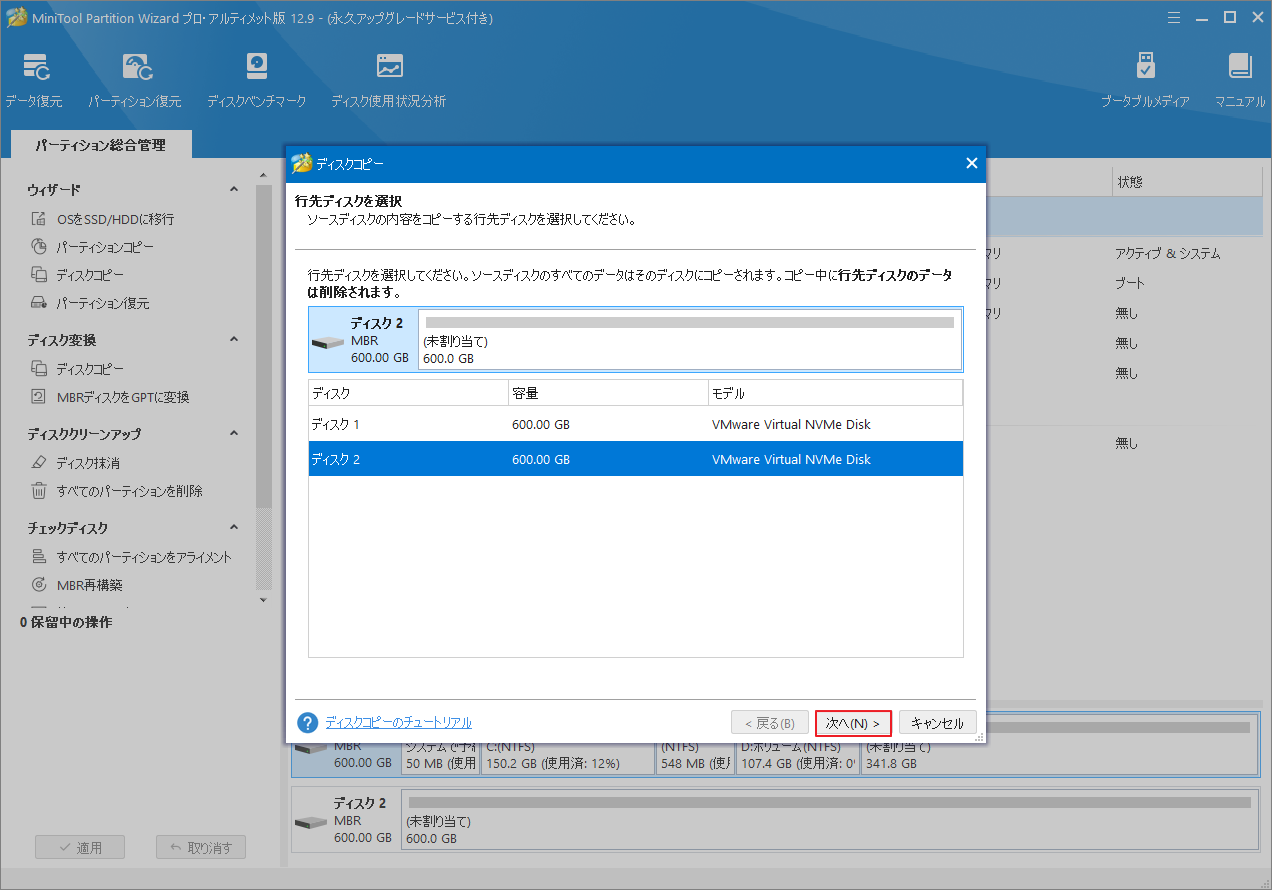Click ディスクコピー icon under ディスク変換
Screen dimensions: 1272x890
[39, 369]
